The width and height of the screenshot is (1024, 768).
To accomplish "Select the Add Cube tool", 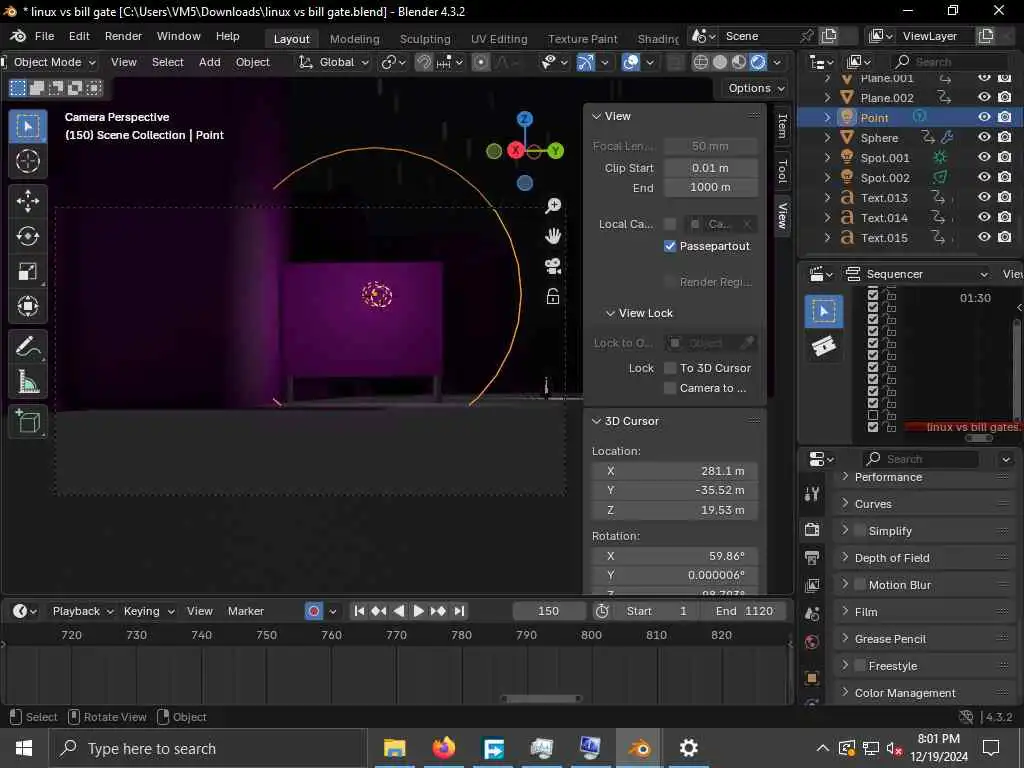I will pyautogui.click(x=27, y=422).
